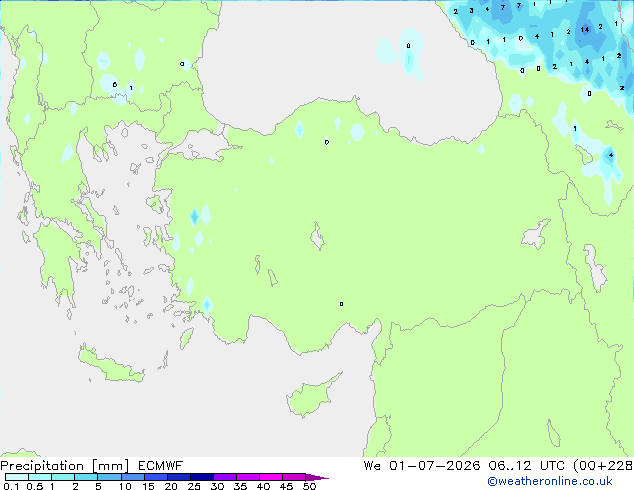634x490 pixels.
Task: Select the 35–40 mm legend color swatch
Action: (247, 477)
